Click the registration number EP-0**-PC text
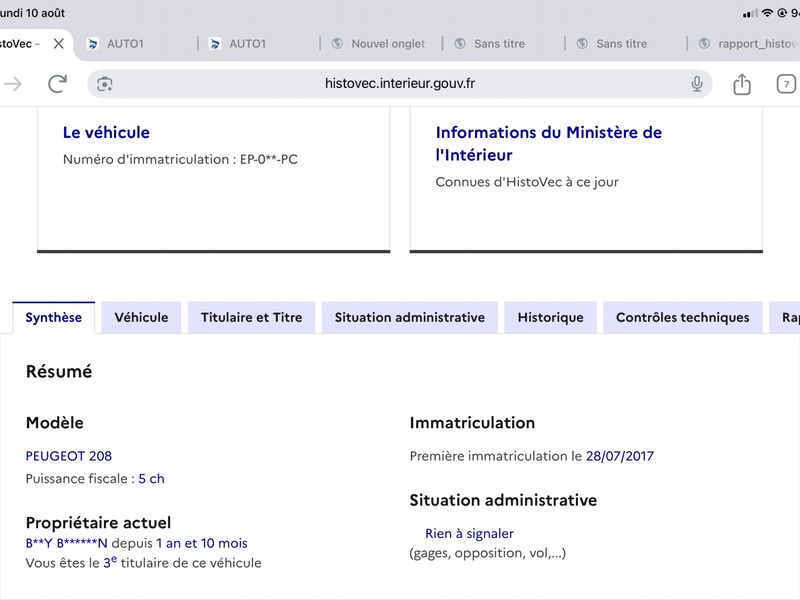This screenshot has height=600, width=800. click(x=269, y=159)
